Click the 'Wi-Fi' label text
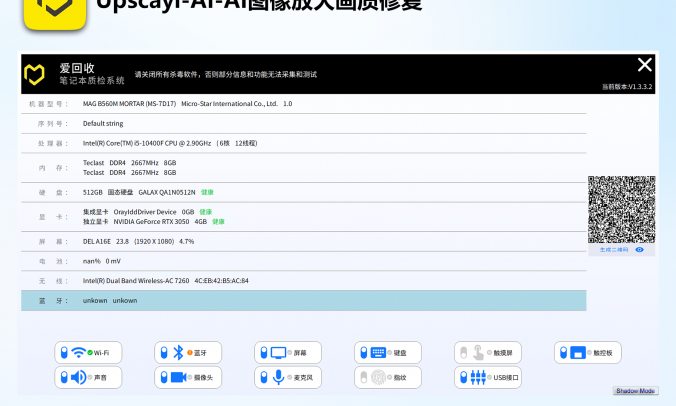Screen dimensions: 676x406 tap(101, 353)
